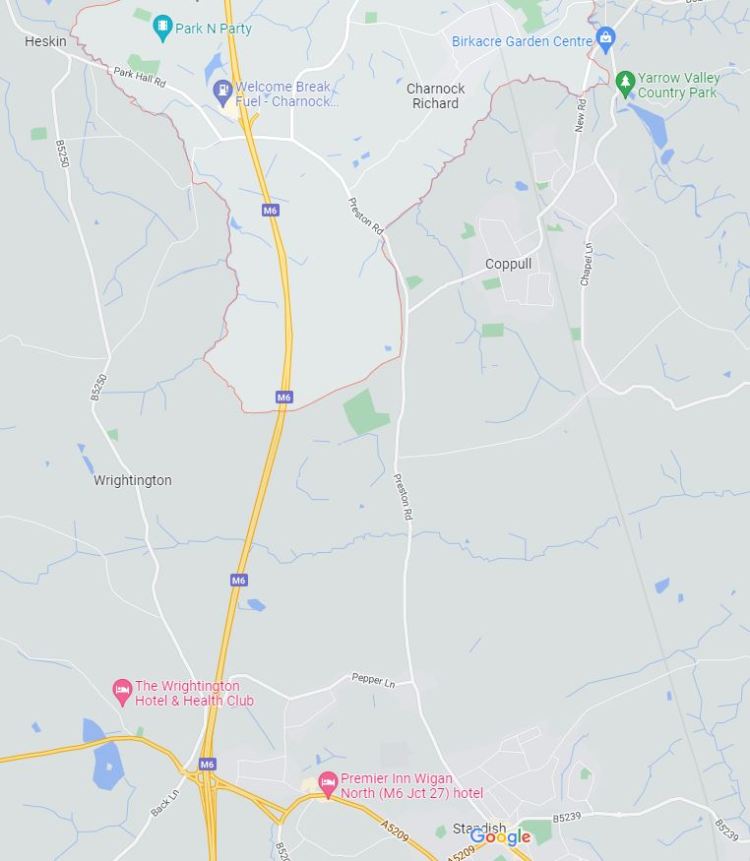This screenshot has height=861, width=750.
Task: Click the M6 shield at the motorway junction
Action: (206, 764)
